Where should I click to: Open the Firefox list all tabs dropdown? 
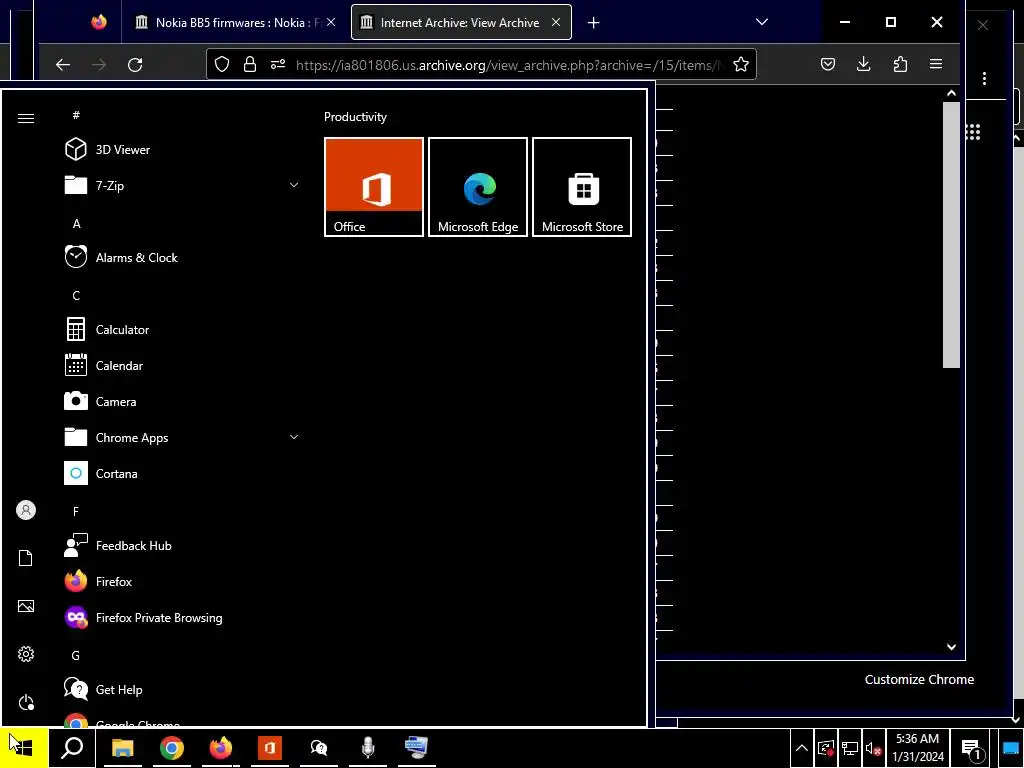tap(761, 22)
